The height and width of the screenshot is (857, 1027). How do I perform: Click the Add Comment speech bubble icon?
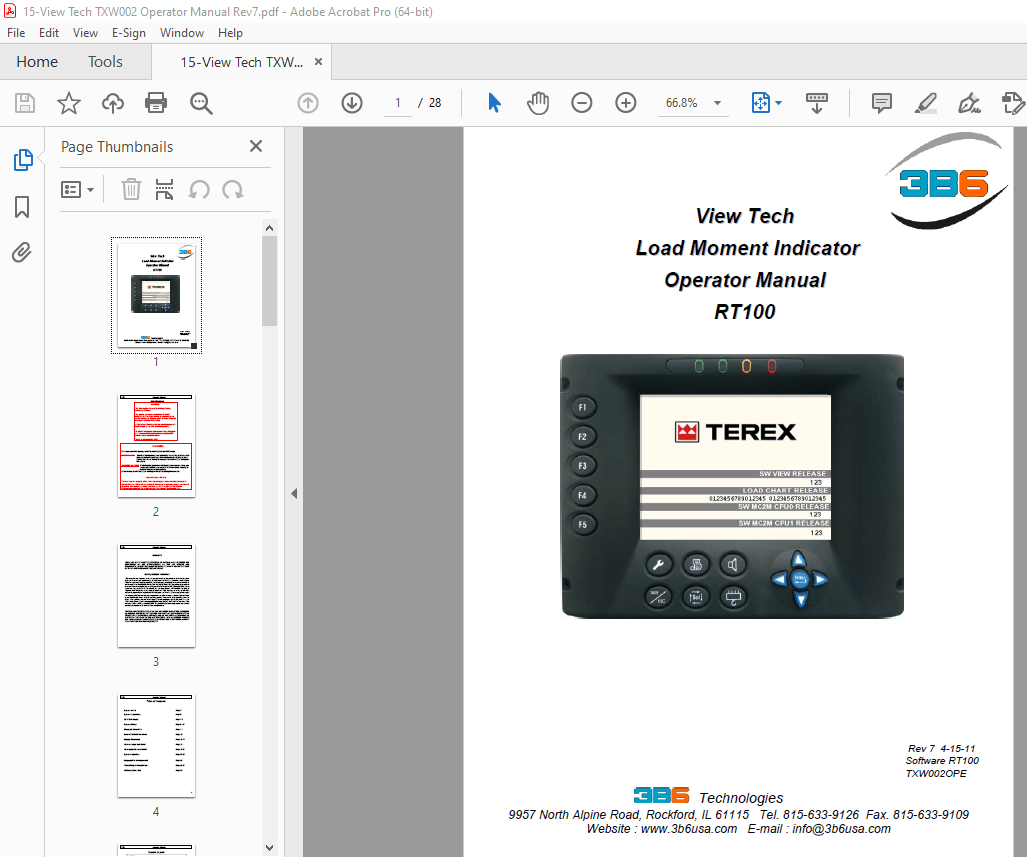[x=880, y=102]
